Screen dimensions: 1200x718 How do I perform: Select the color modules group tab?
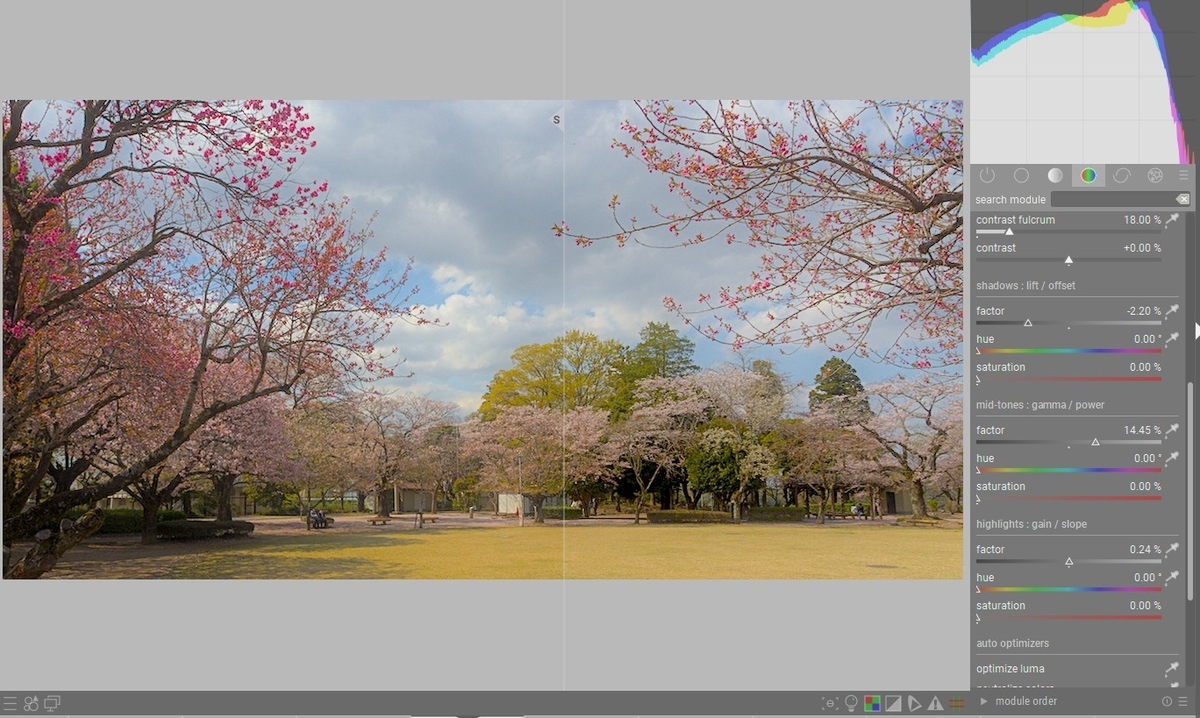(1088, 175)
